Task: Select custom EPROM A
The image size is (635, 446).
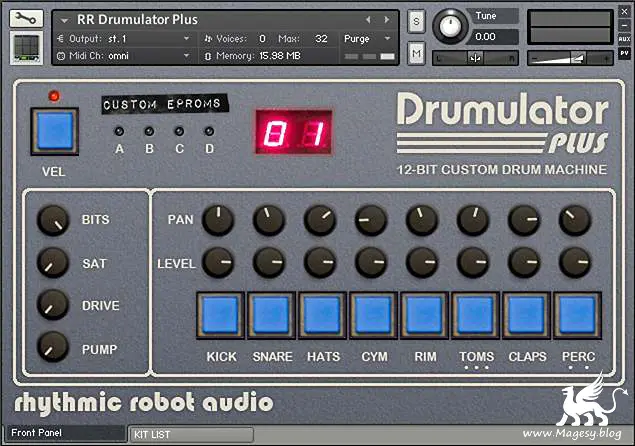Action: click(119, 131)
